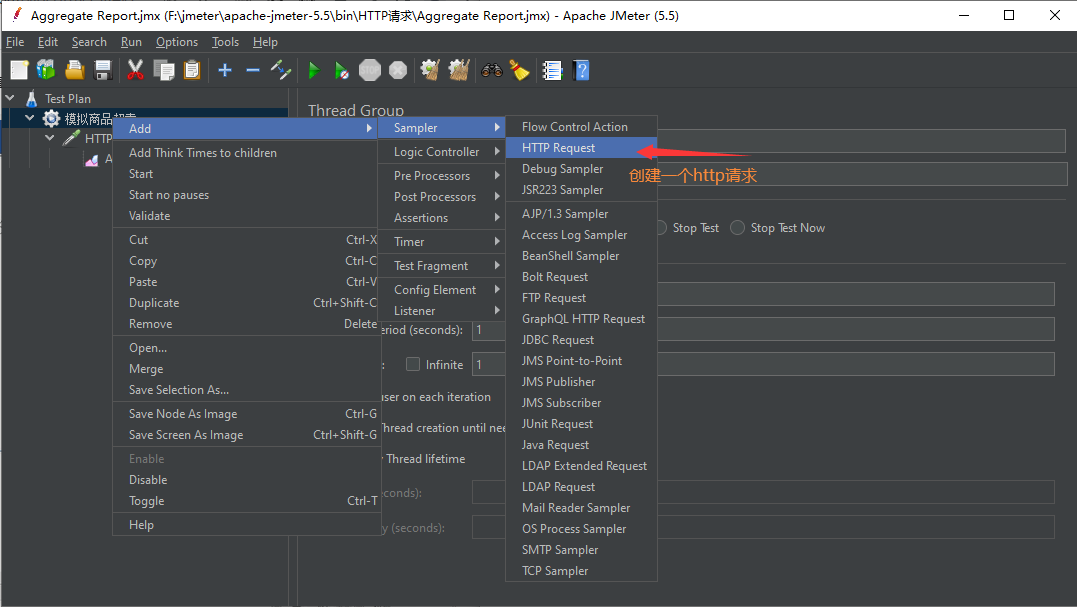Viewport: 1077px width, 607px height.
Task: Click the blue plus Expand All icon
Action: pyautogui.click(x=225, y=70)
